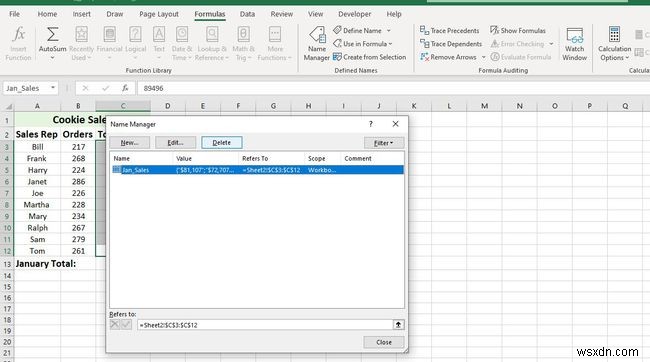
Task: Click the Refers to input field
Action: click(265, 325)
